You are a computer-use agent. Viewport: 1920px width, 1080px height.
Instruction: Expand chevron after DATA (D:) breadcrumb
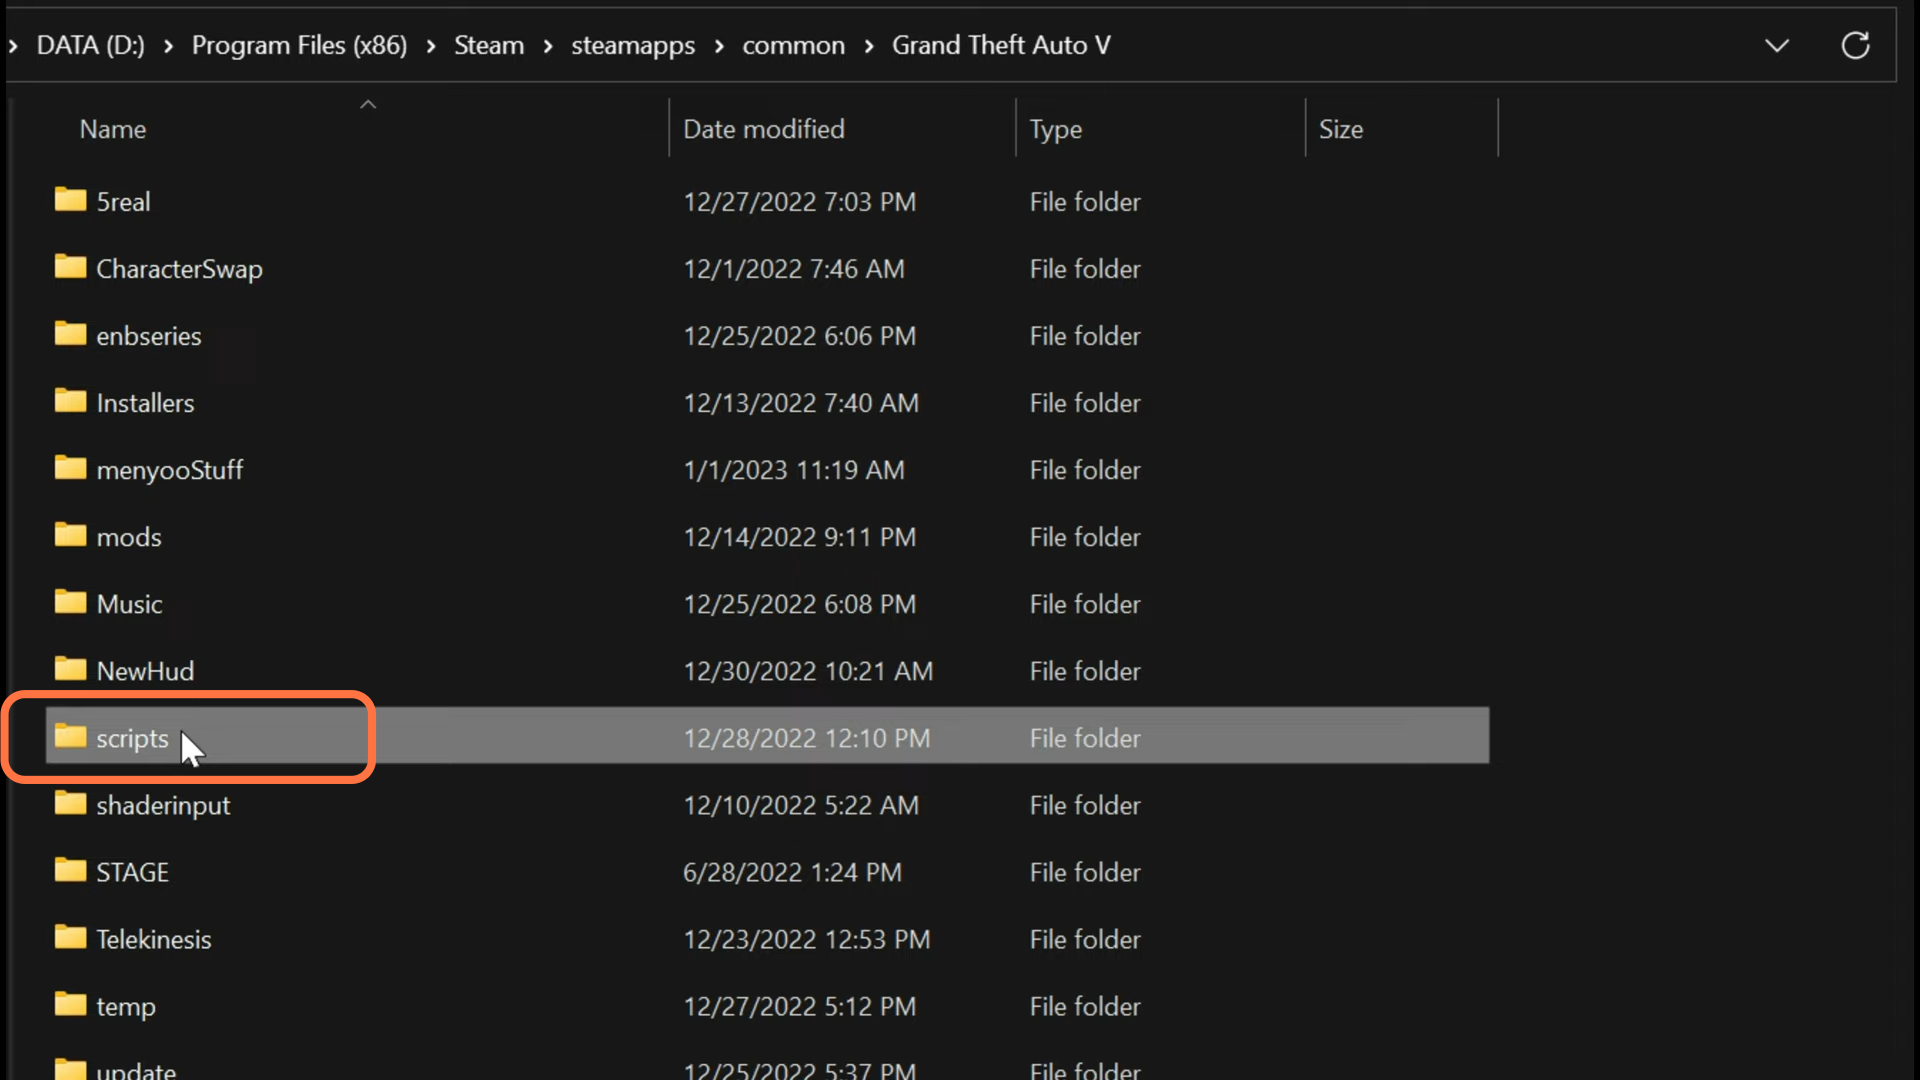coord(168,46)
